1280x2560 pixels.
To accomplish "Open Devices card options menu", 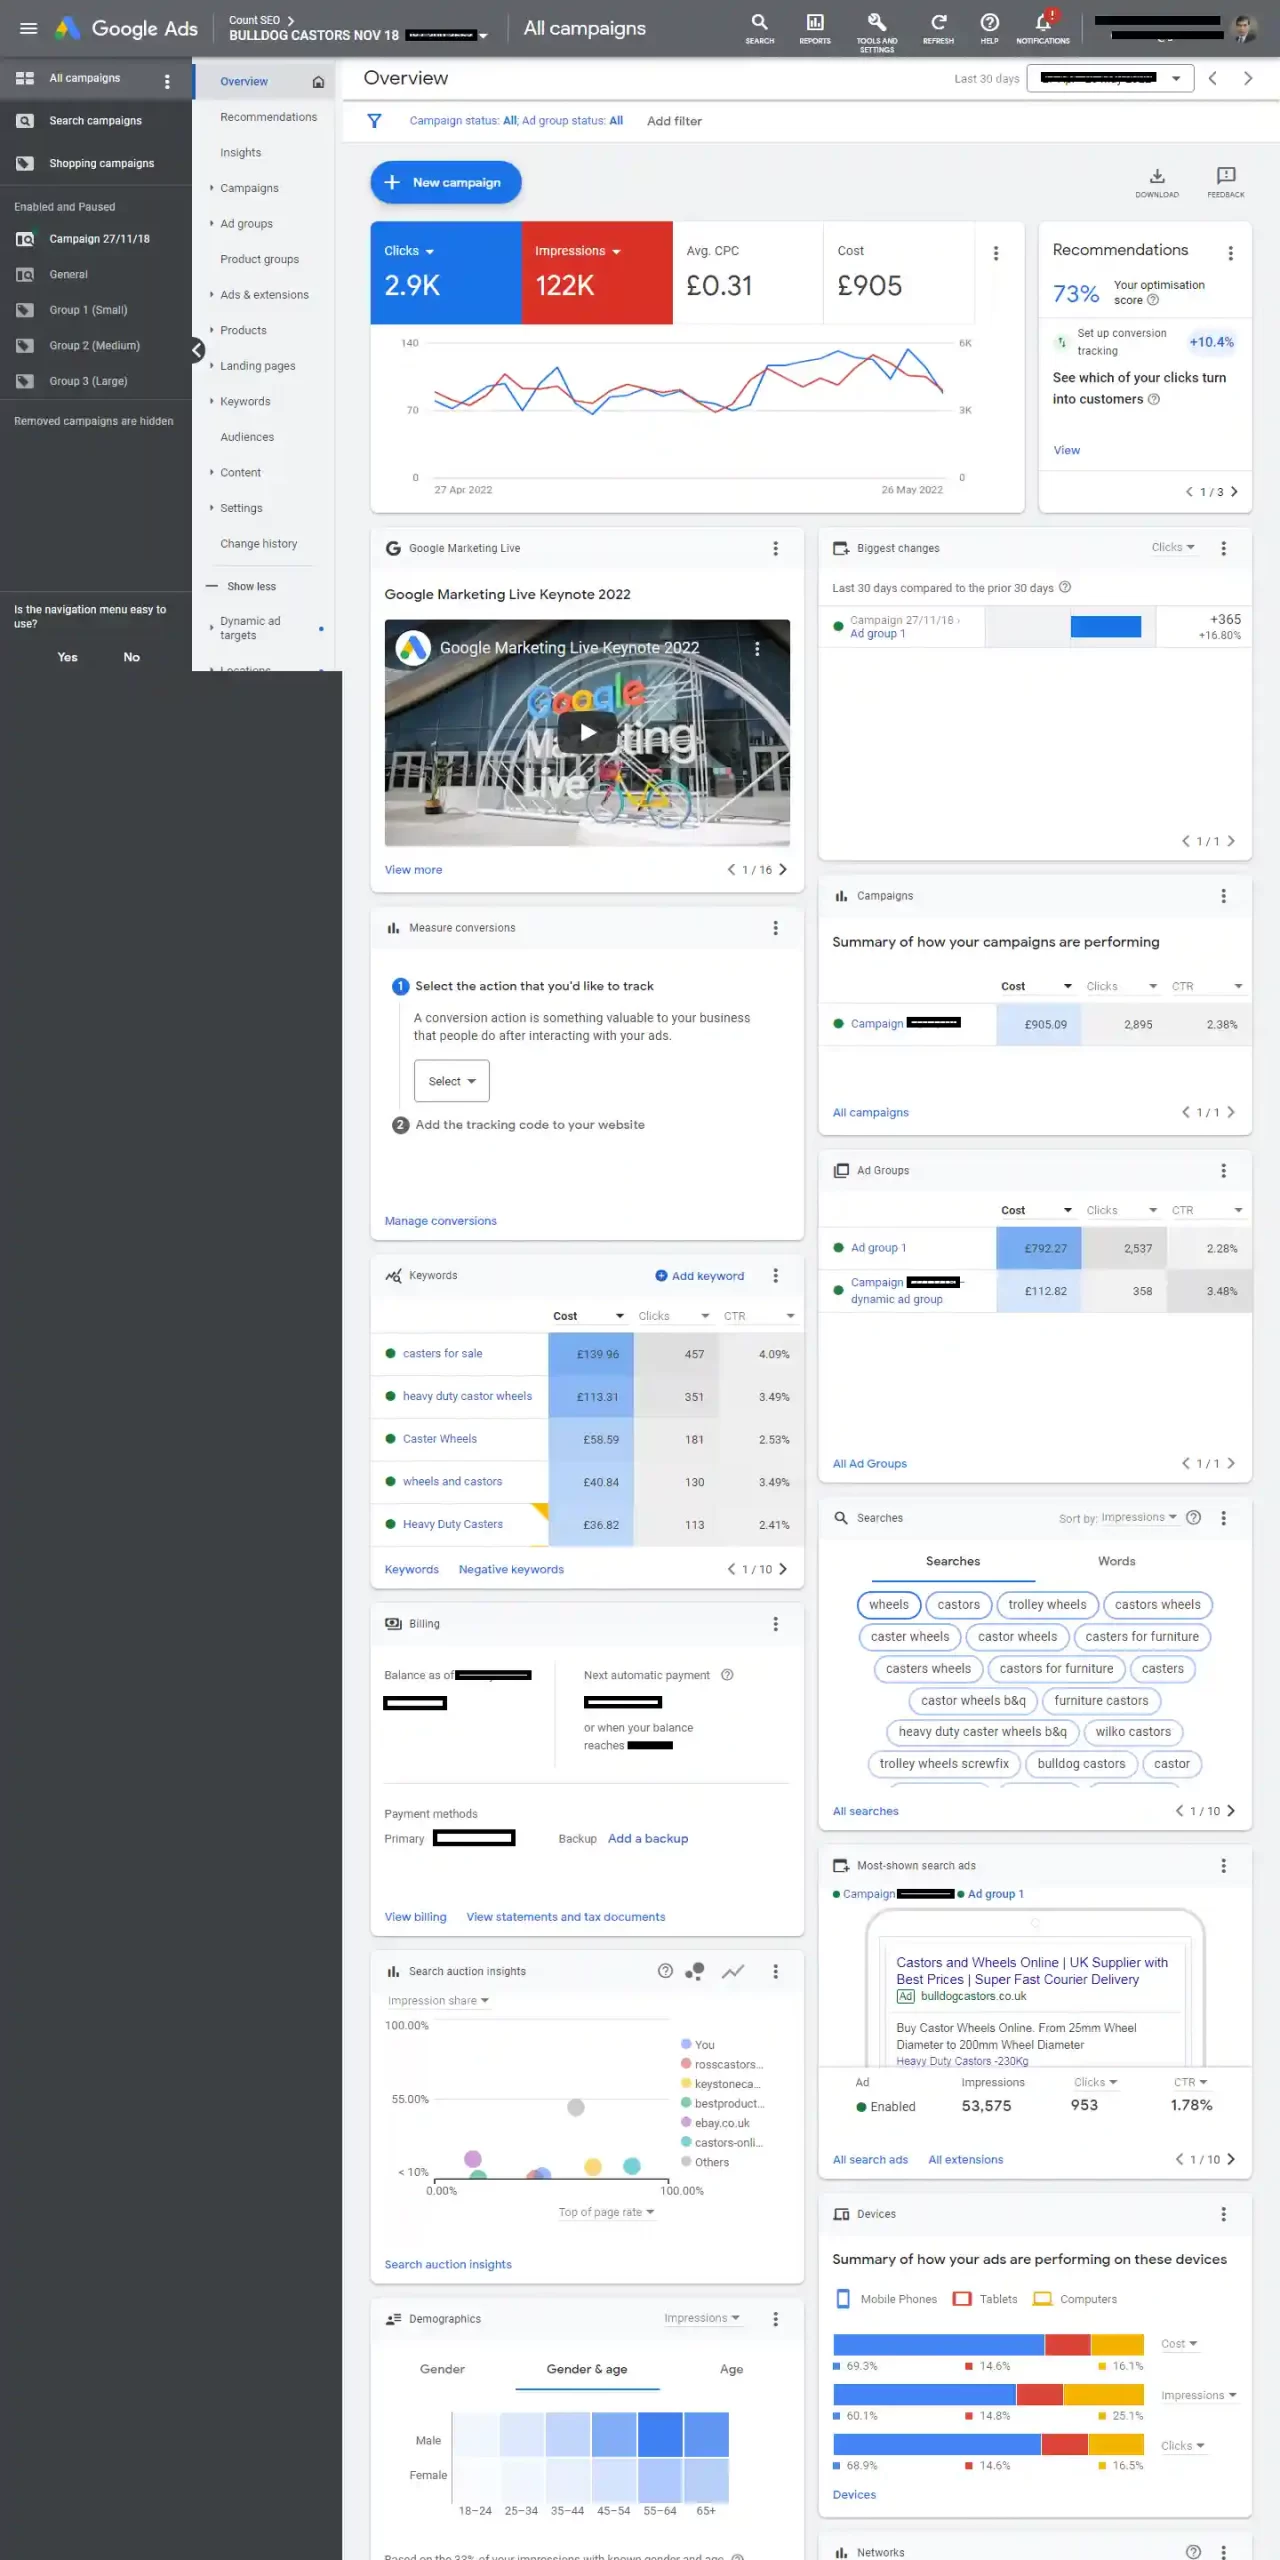I will click(x=1224, y=2214).
